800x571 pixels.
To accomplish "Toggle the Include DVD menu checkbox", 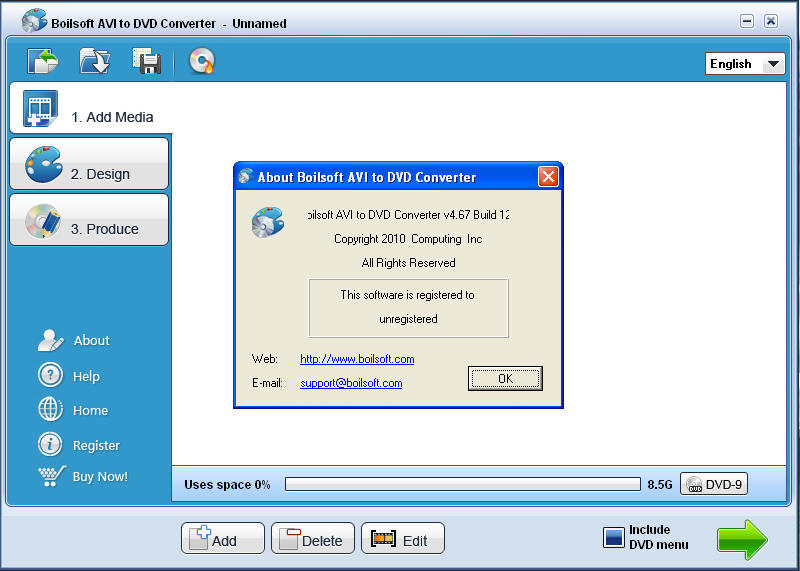I will pyautogui.click(x=613, y=538).
